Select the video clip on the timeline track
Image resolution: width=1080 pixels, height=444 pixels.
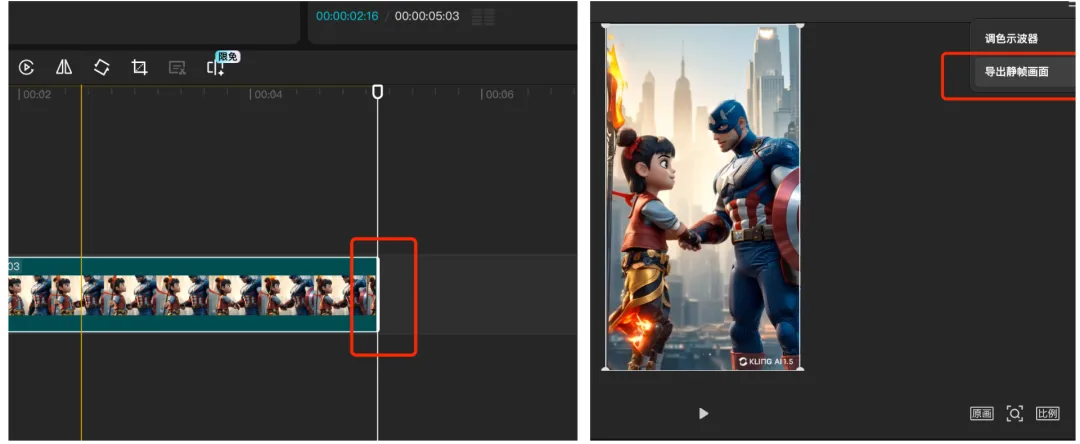point(190,296)
